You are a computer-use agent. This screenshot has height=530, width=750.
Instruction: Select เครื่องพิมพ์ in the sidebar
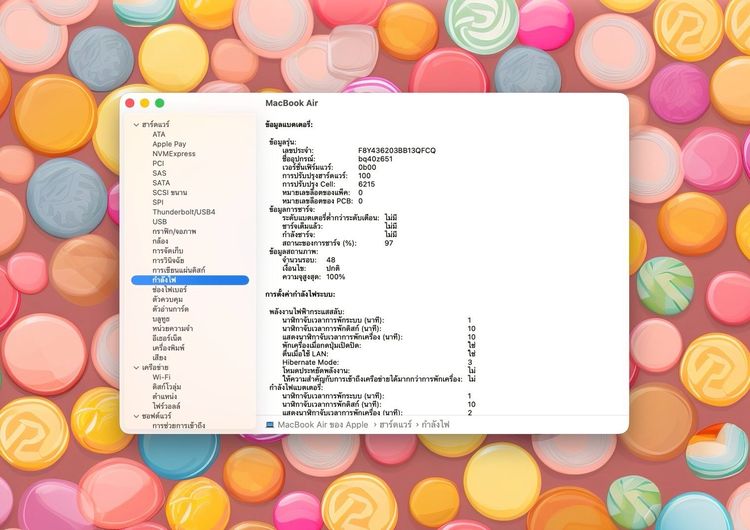point(168,348)
